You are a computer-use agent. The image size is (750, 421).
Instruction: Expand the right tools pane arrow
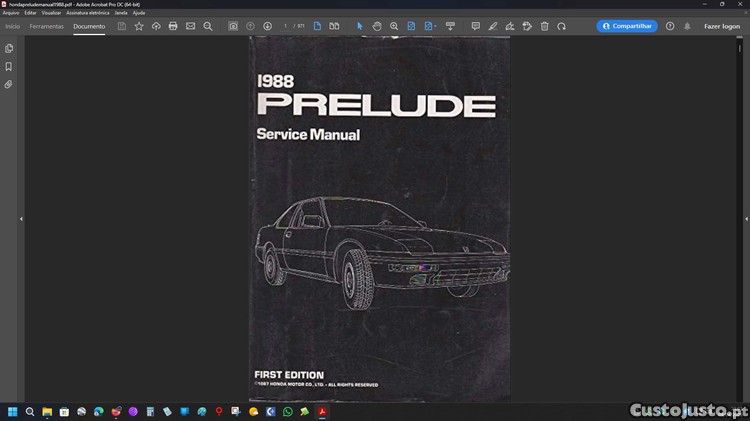pyautogui.click(x=746, y=219)
